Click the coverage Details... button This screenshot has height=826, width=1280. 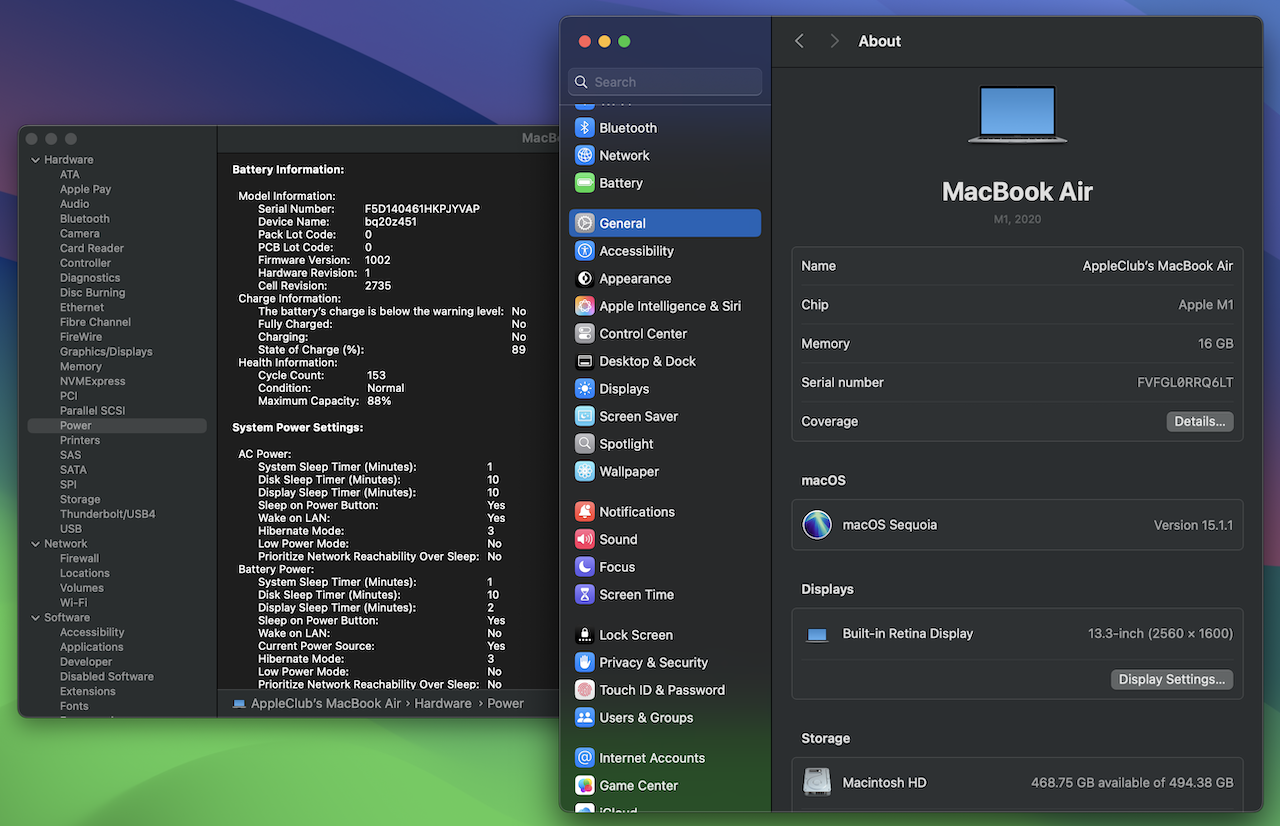click(1200, 421)
